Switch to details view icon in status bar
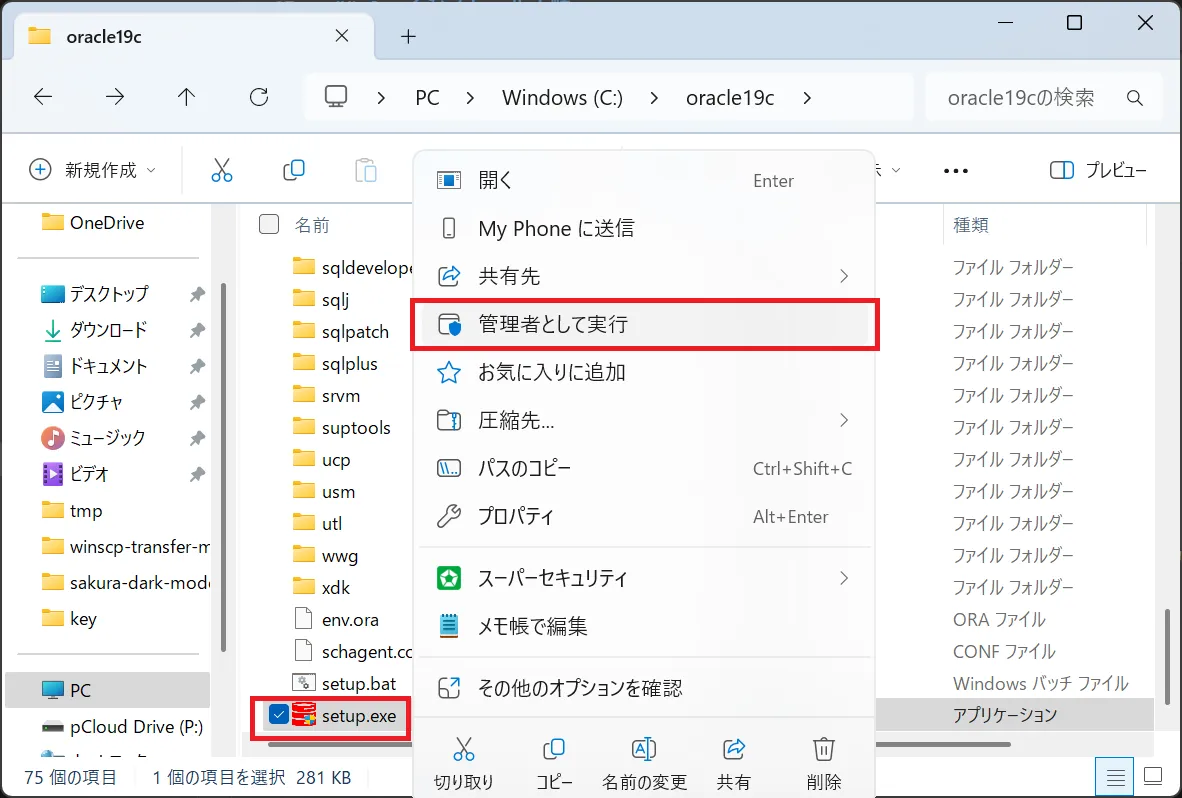Image resolution: width=1182 pixels, height=798 pixels. (1115, 776)
